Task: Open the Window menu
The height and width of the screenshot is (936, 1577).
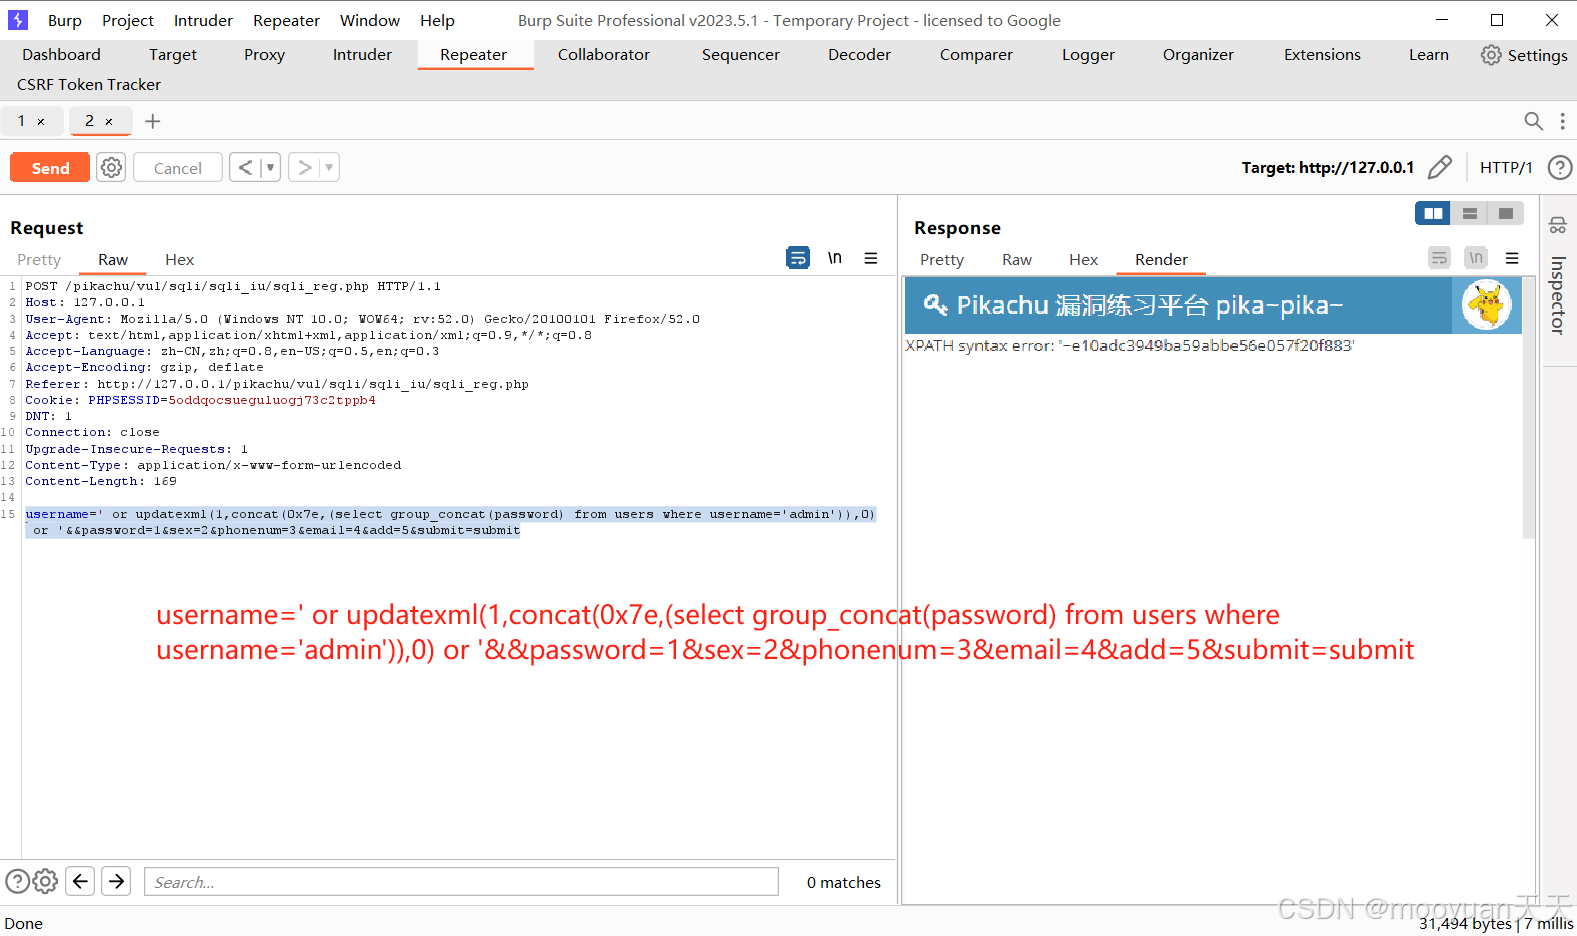Action: (x=370, y=20)
